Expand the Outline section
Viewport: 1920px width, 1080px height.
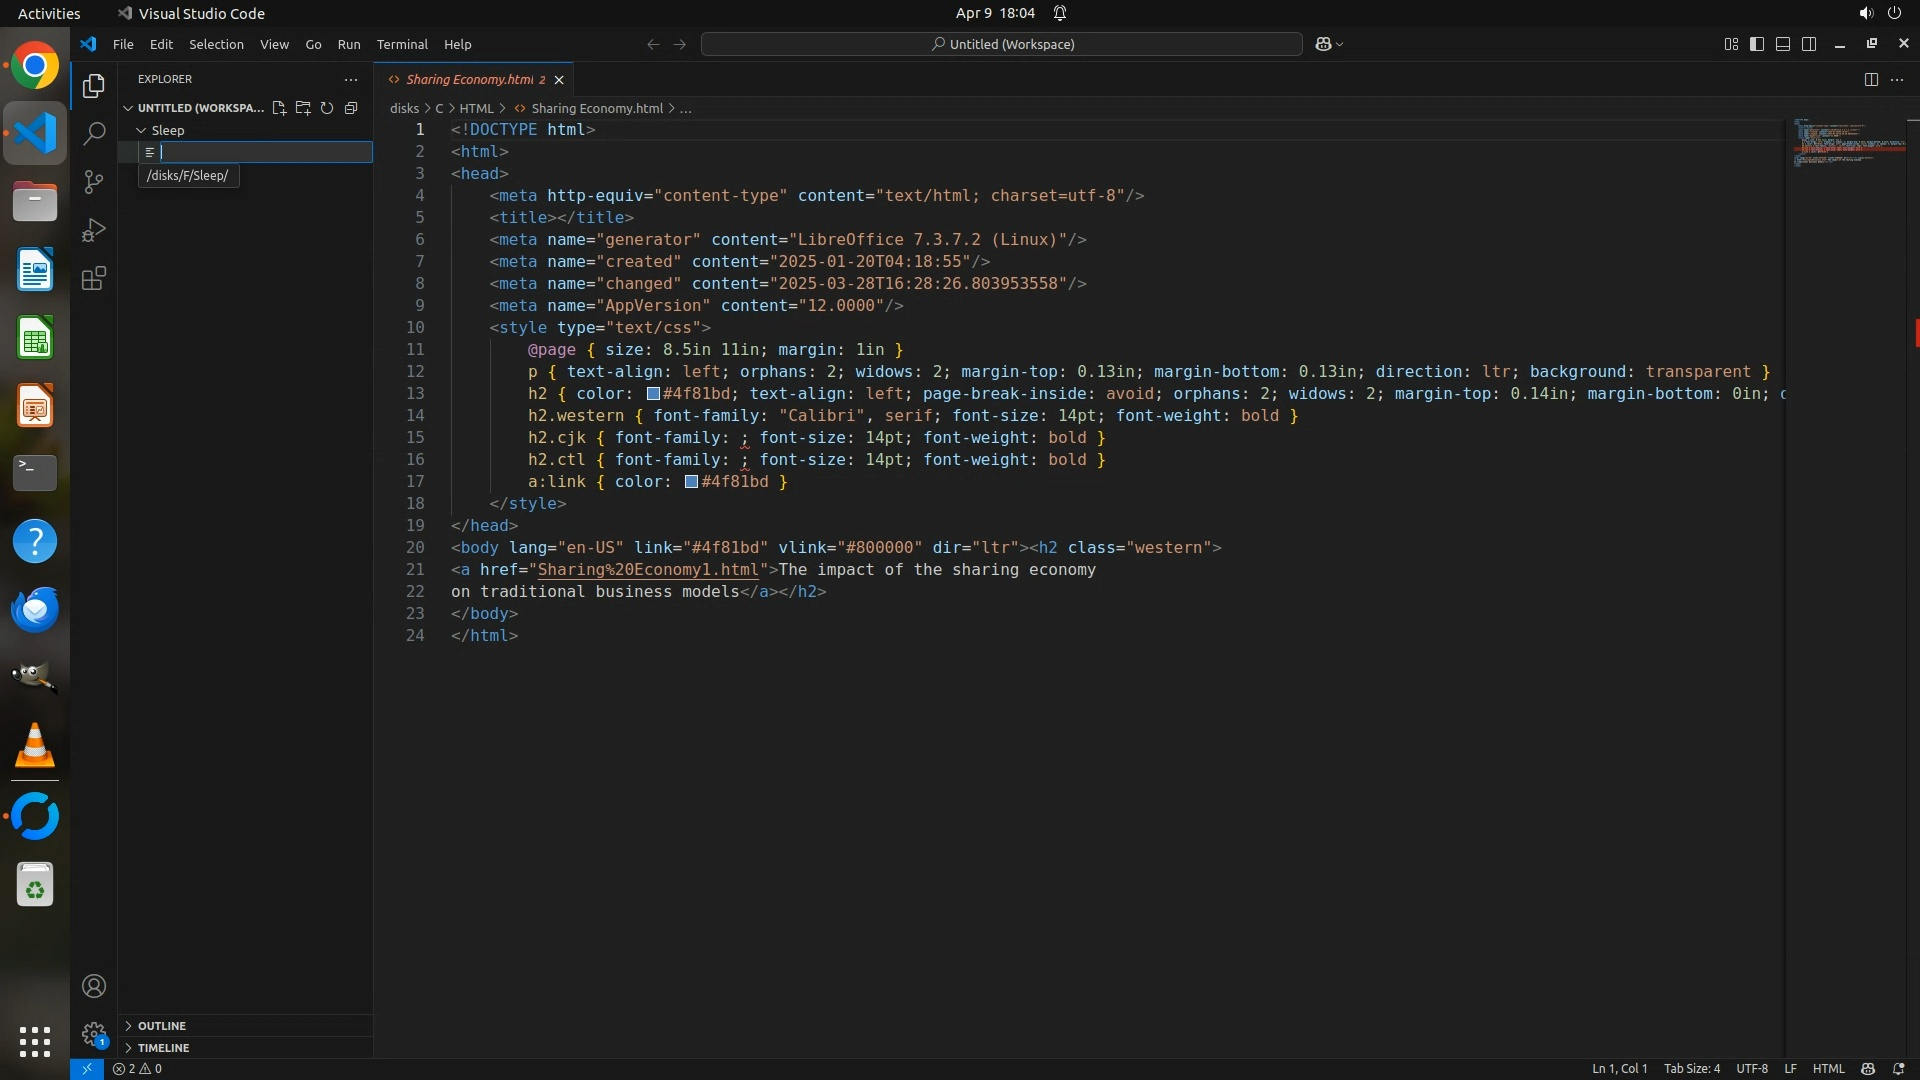click(162, 1026)
